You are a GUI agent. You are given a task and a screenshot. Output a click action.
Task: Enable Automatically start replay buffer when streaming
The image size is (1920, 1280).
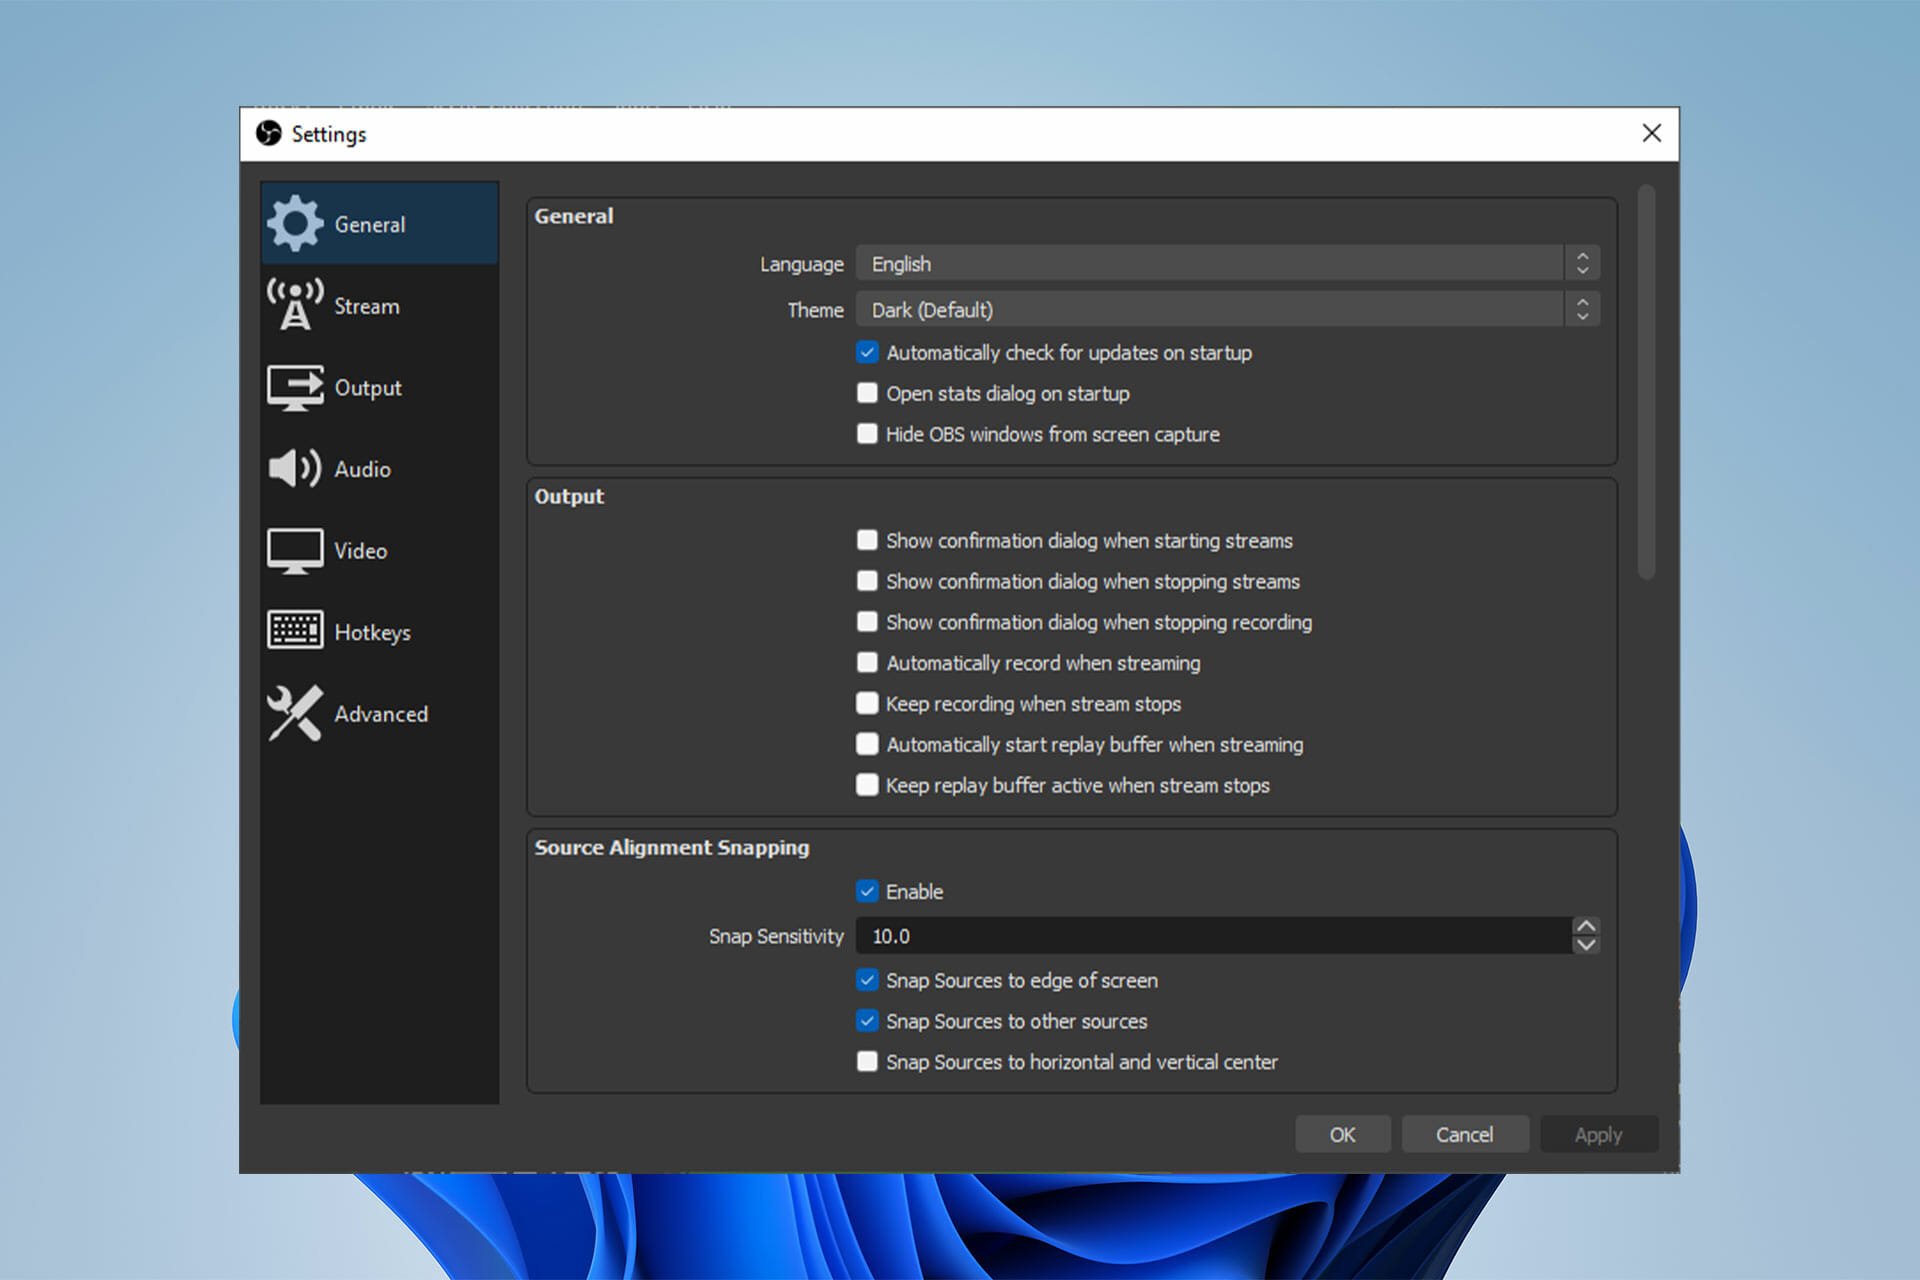[867, 744]
